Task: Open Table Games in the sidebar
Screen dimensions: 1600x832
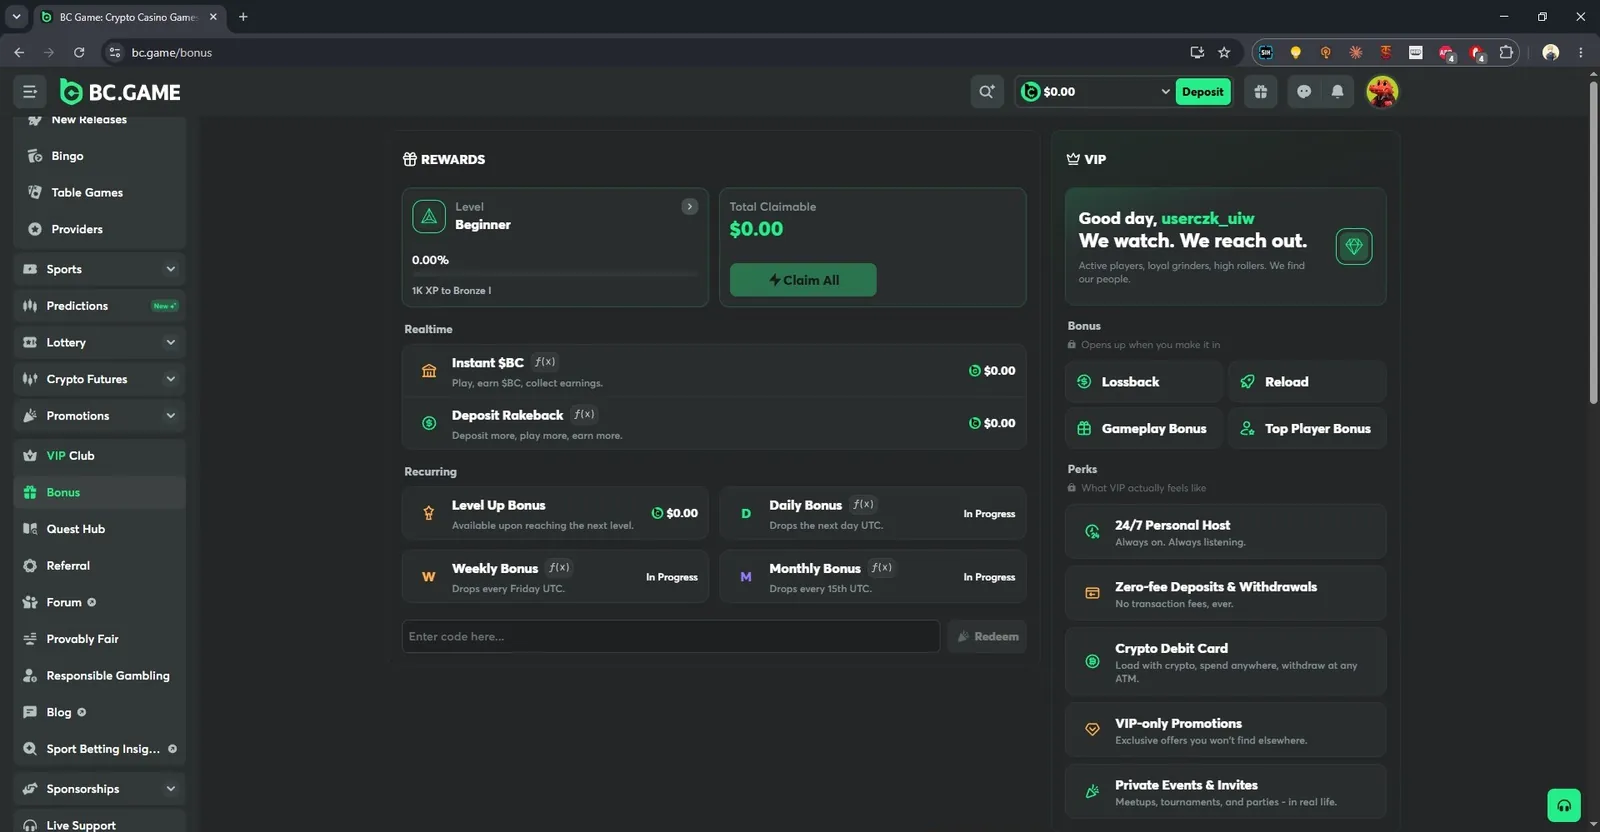Action: pos(100,192)
